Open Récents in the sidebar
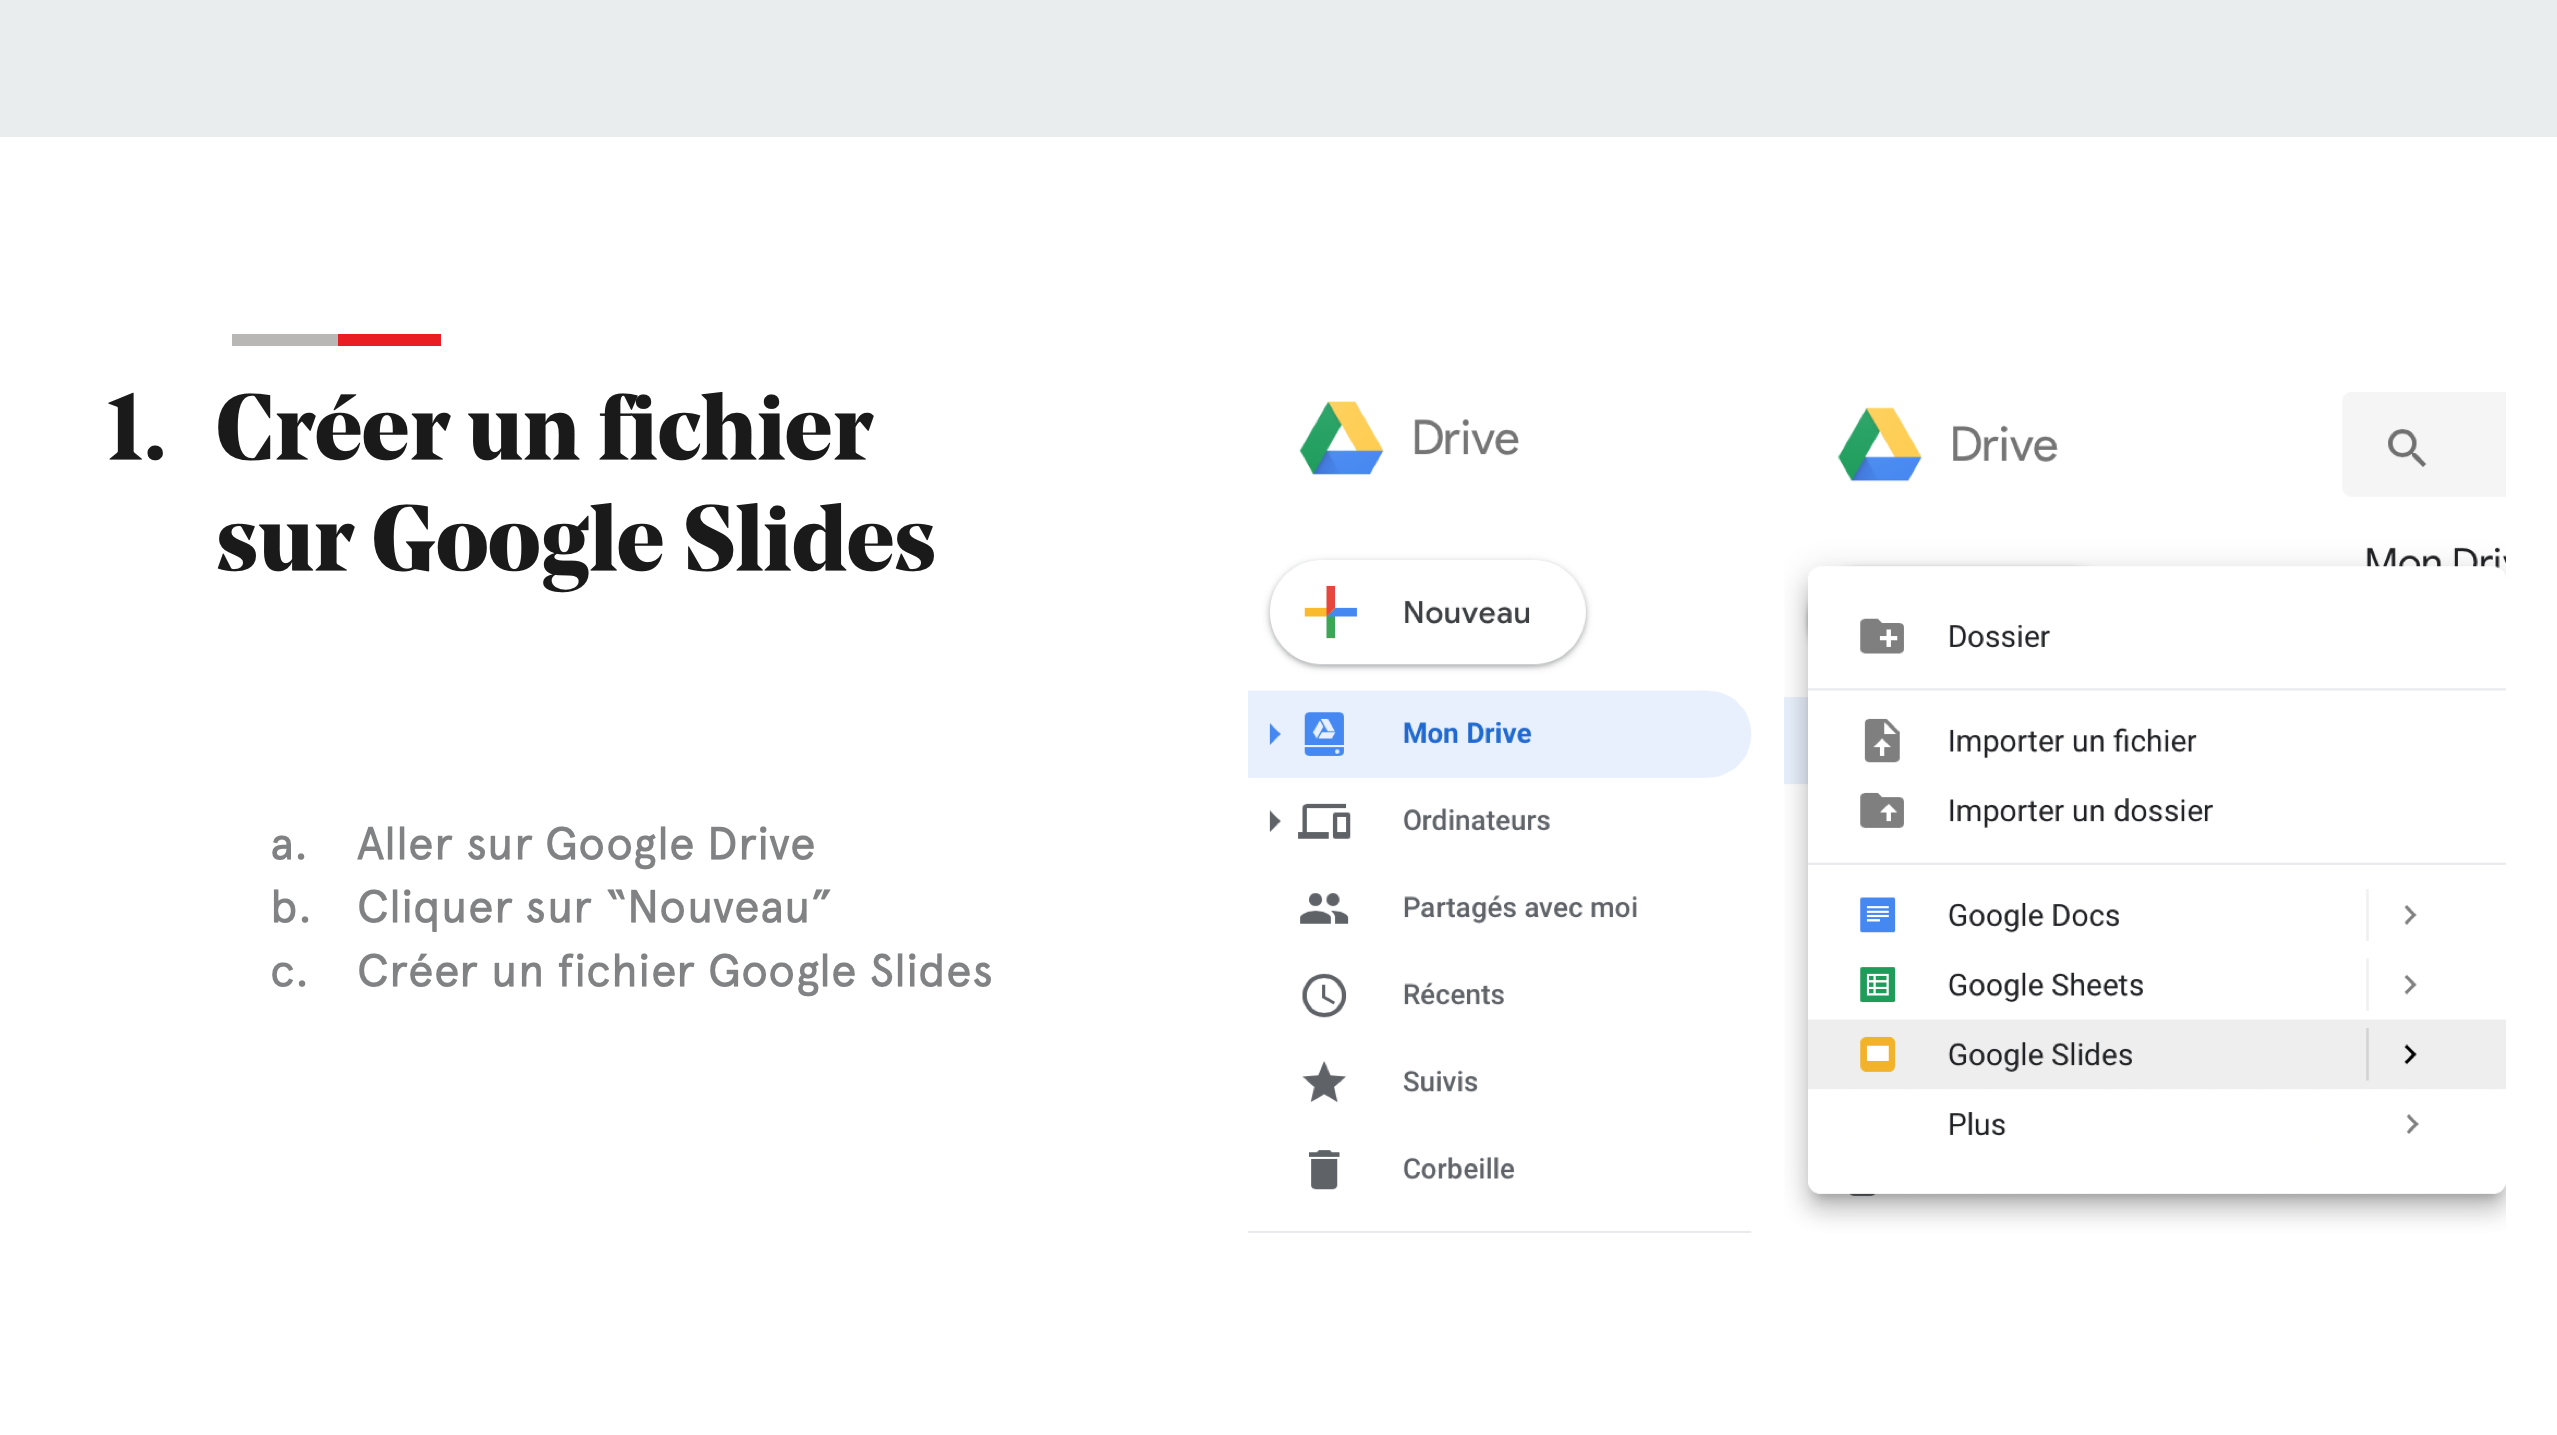Viewport: 2557px width, 1435px height. tap(1499, 995)
